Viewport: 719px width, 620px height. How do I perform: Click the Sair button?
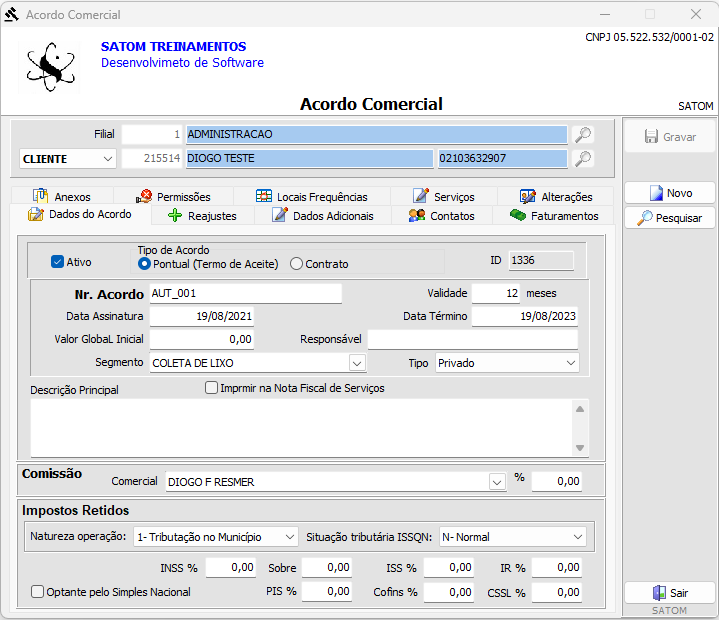(x=669, y=593)
